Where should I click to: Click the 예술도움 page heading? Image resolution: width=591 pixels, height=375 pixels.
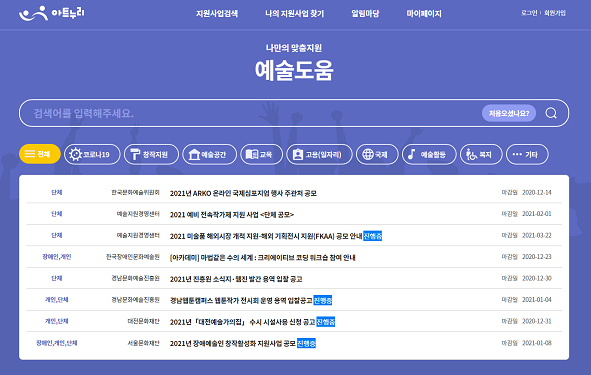pos(294,70)
